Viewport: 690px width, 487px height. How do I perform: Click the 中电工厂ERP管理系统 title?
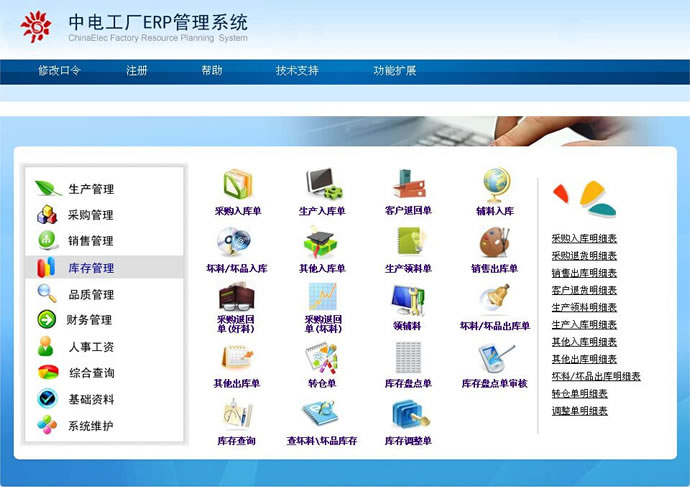point(158,22)
